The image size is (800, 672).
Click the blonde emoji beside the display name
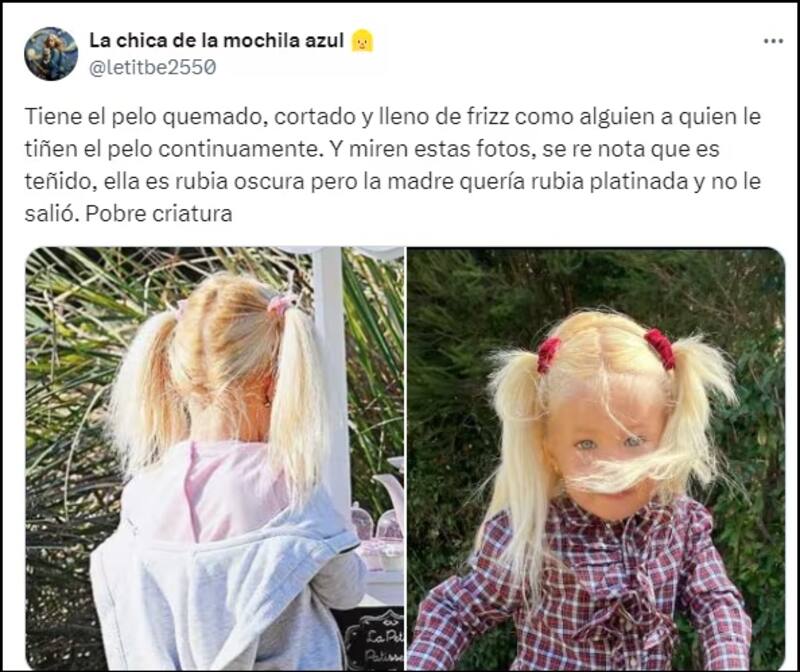[x=362, y=41]
